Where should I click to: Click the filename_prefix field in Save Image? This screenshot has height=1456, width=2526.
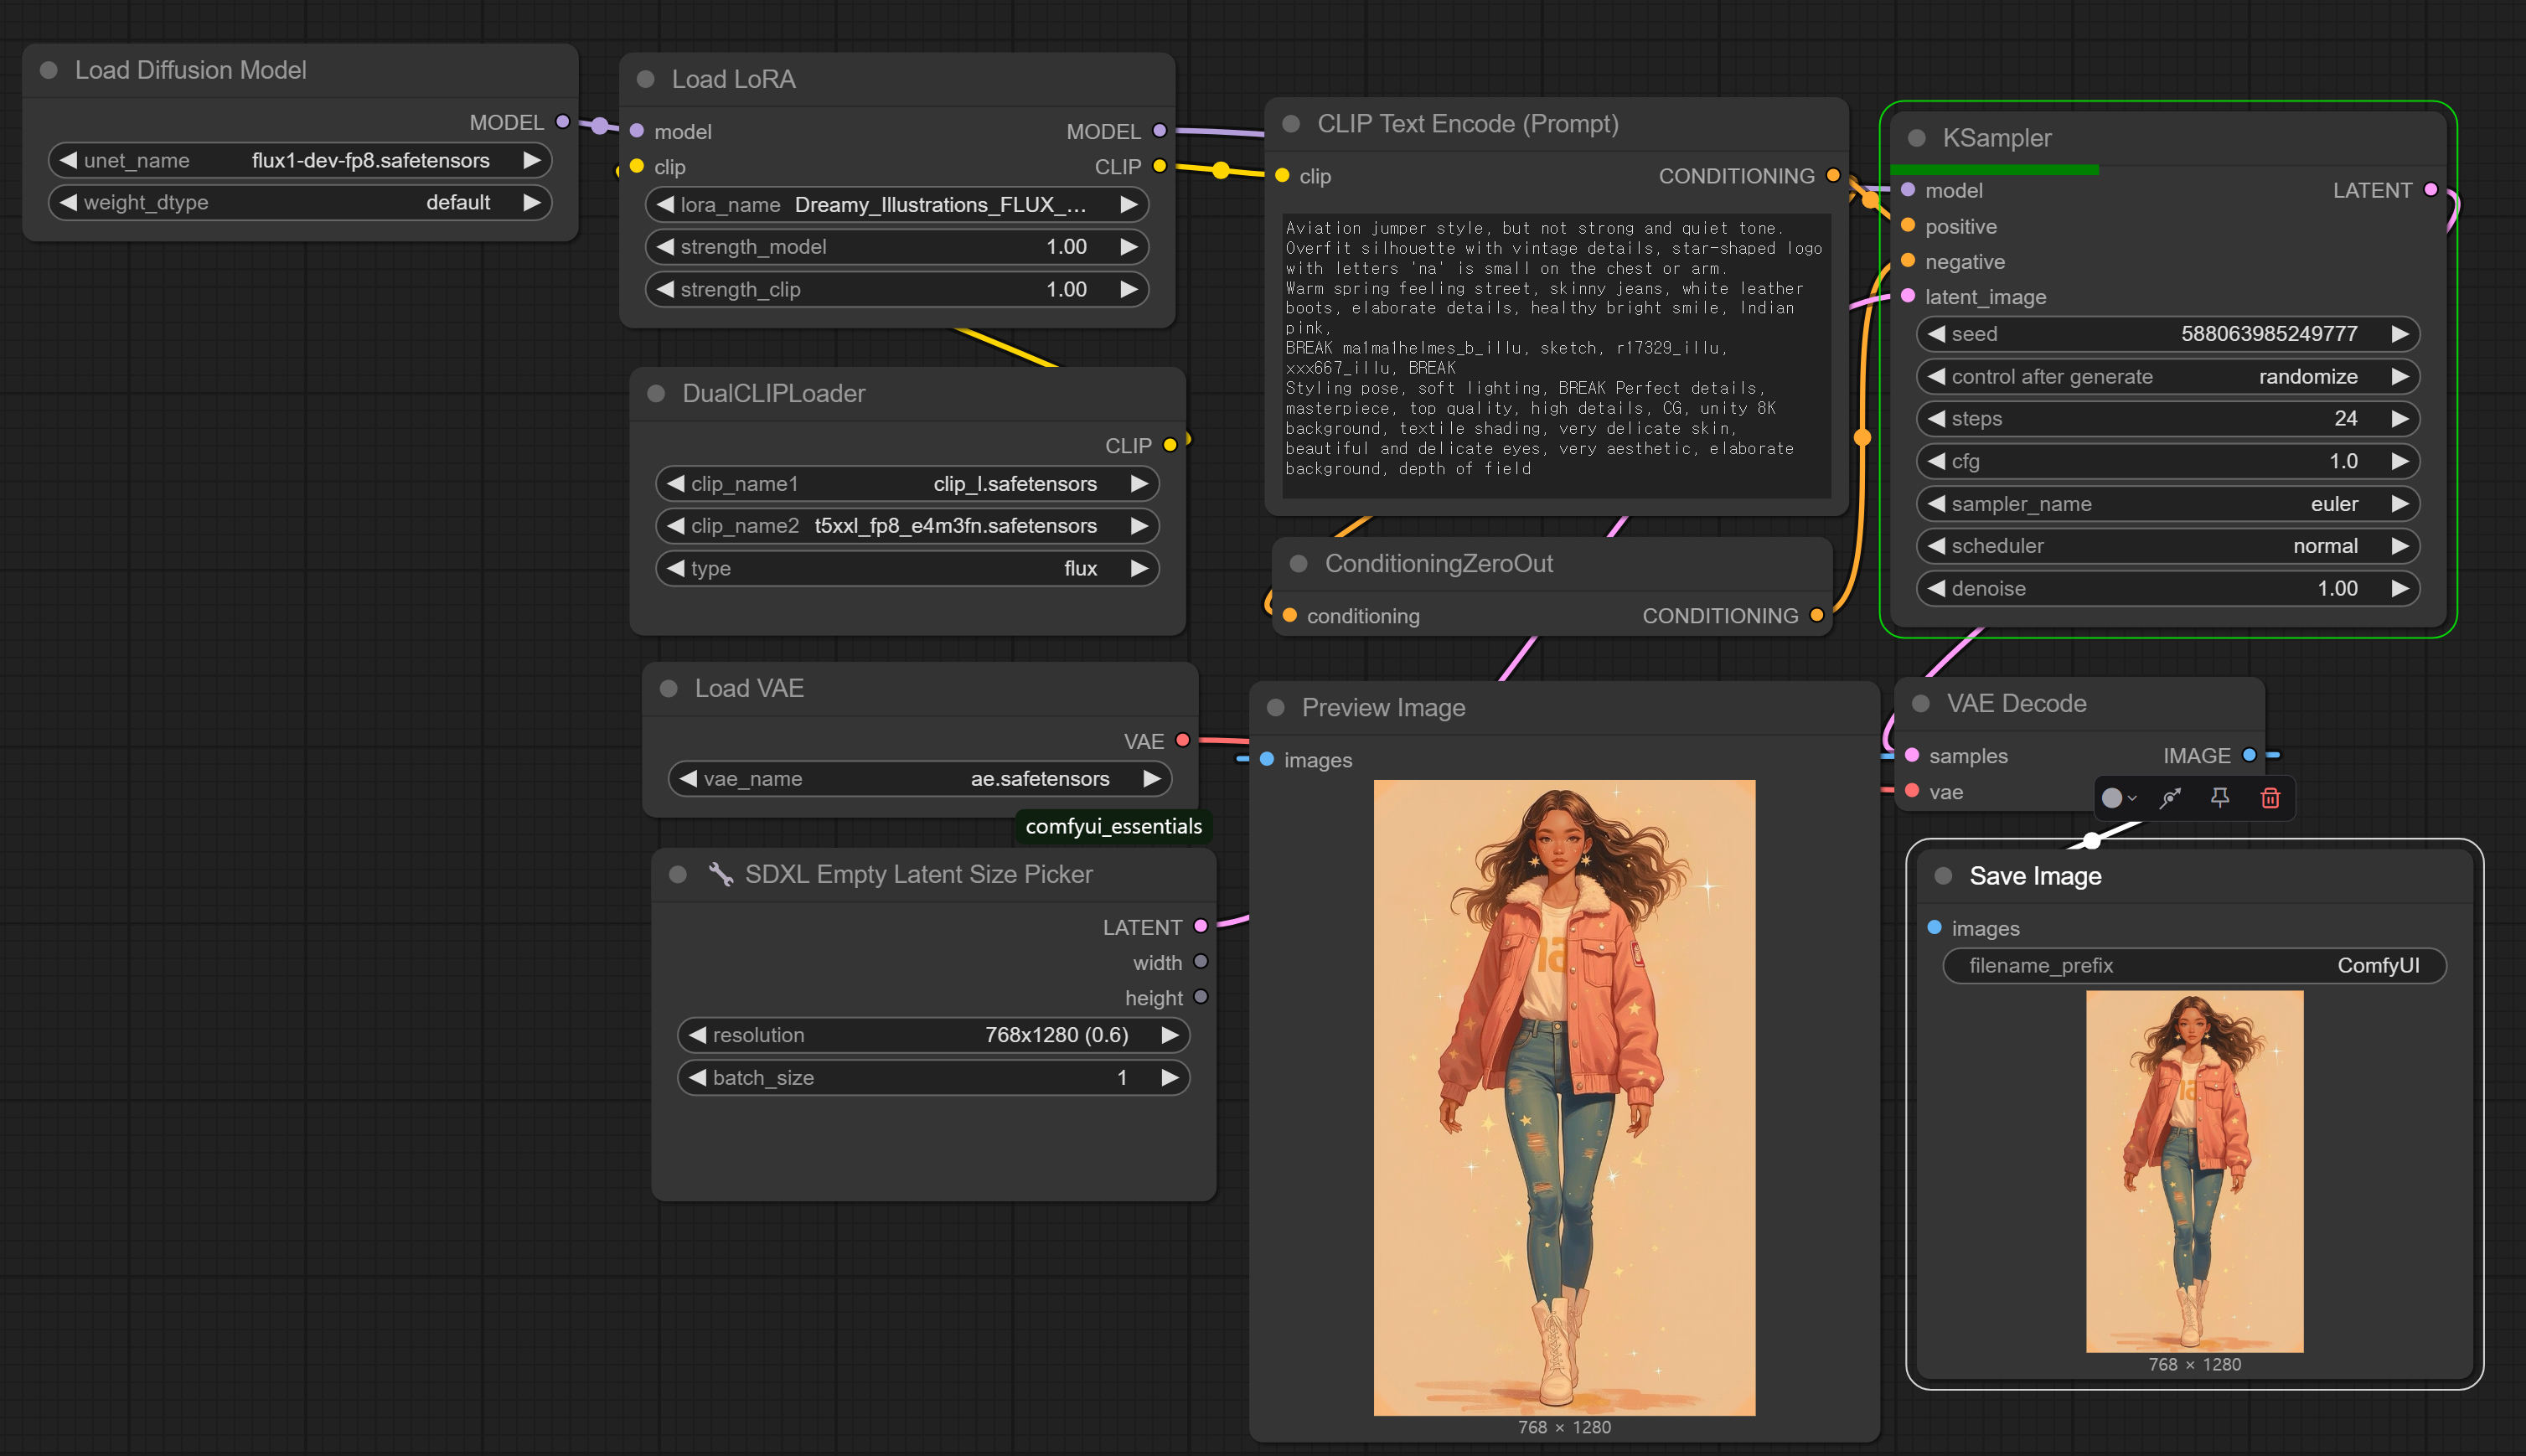point(2193,965)
